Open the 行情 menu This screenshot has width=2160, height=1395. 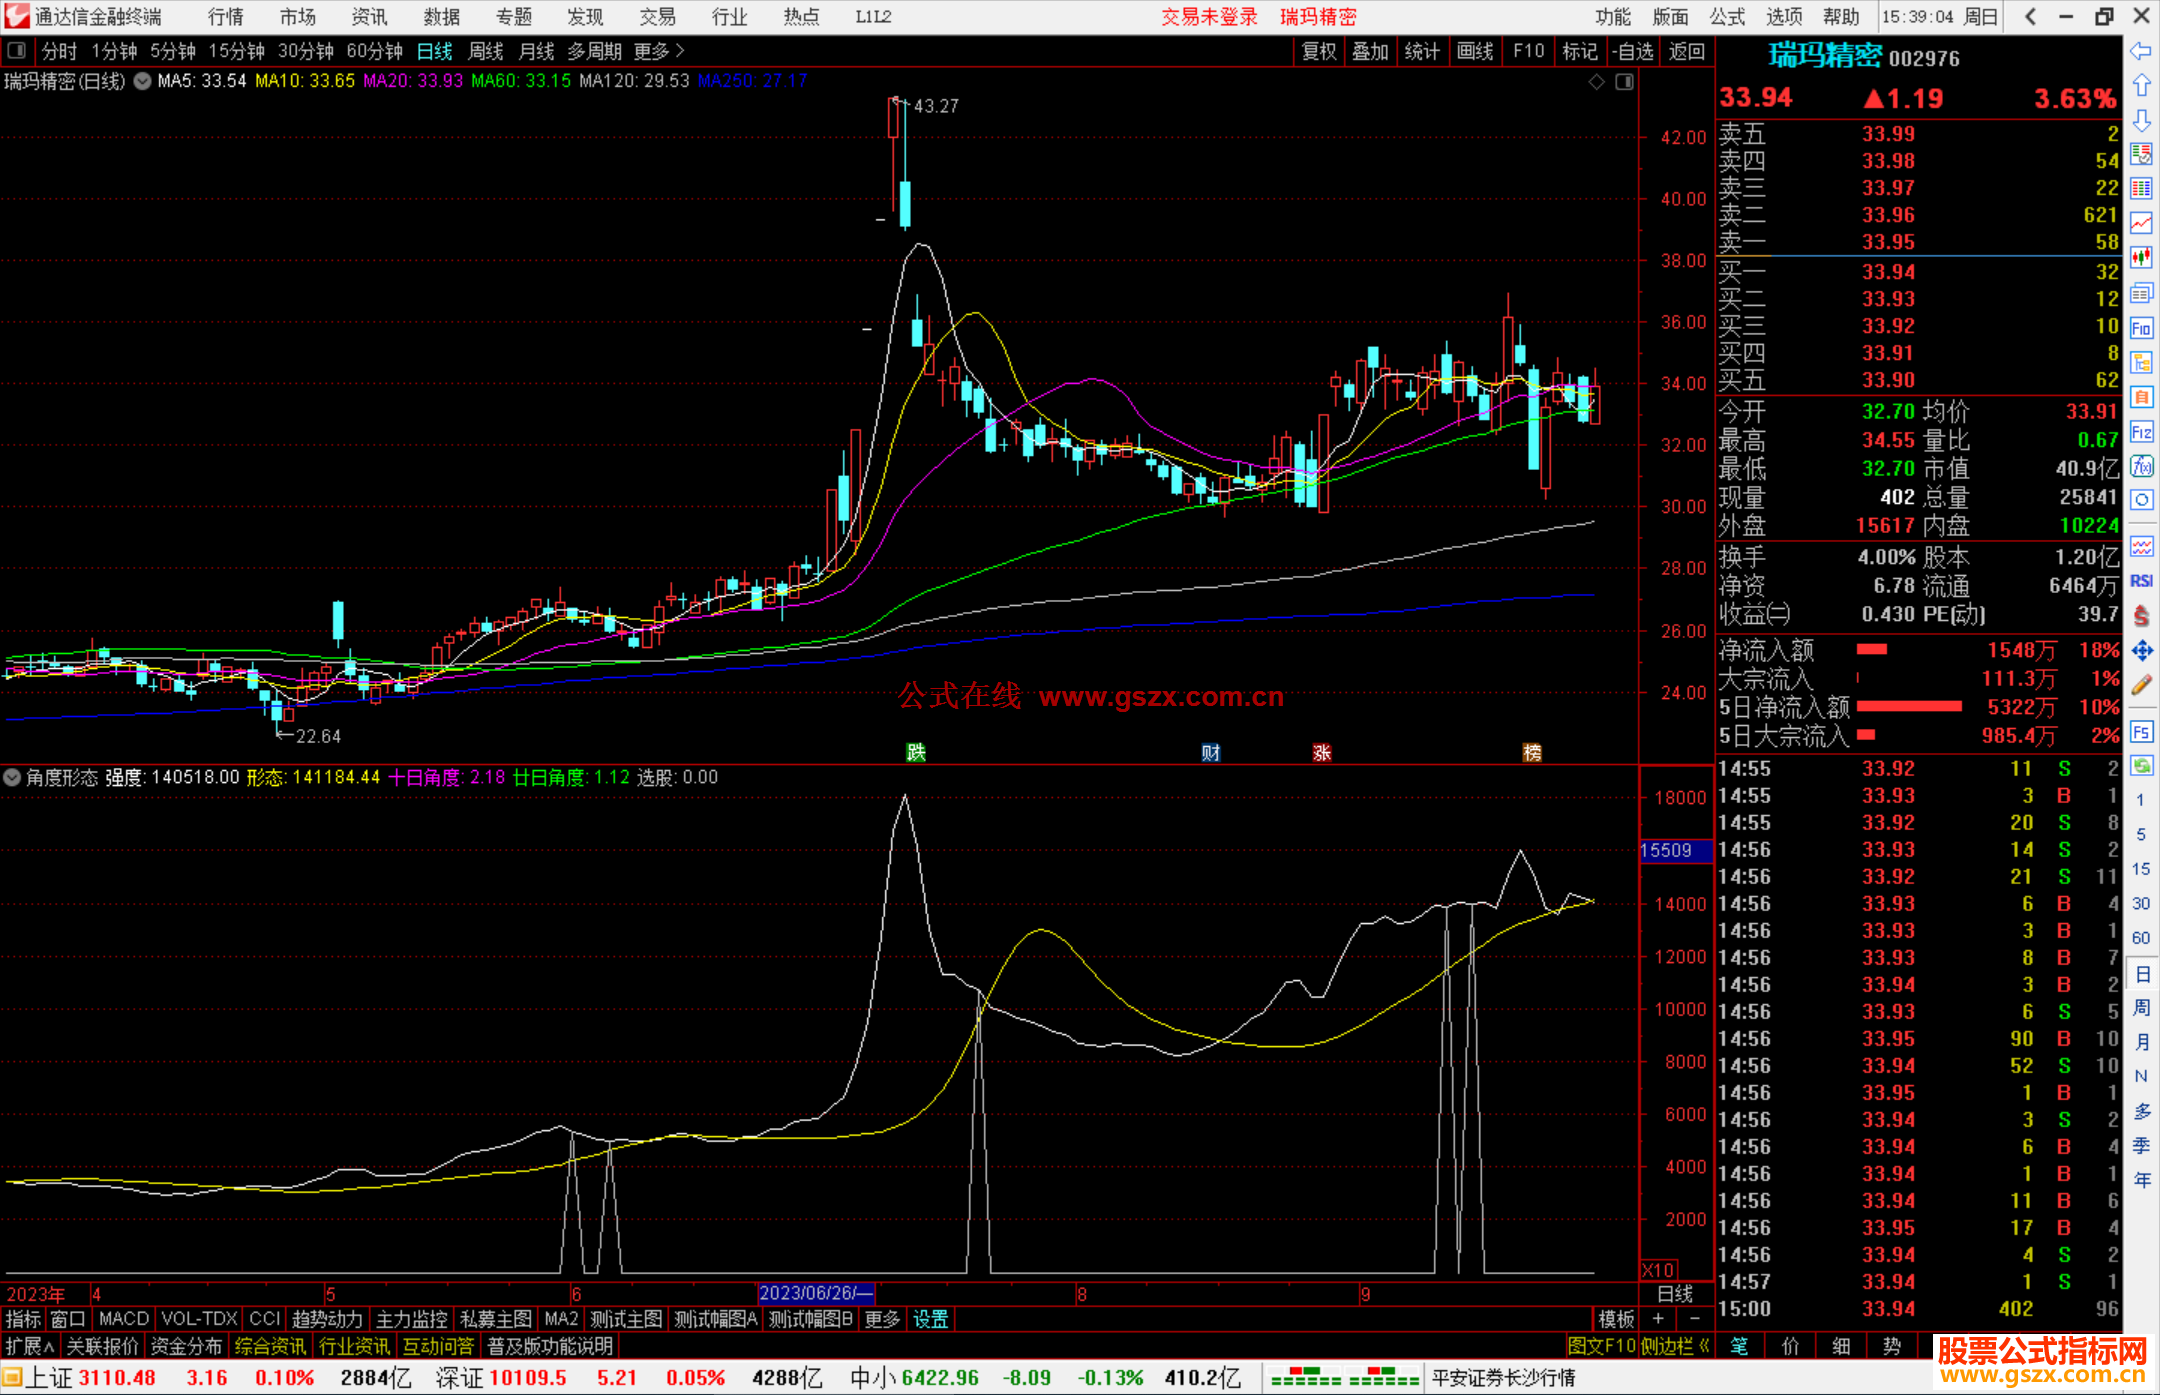[x=226, y=16]
